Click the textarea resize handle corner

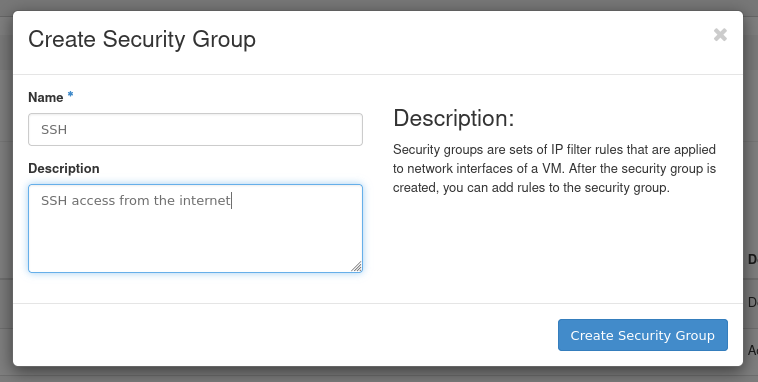pos(356,266)
